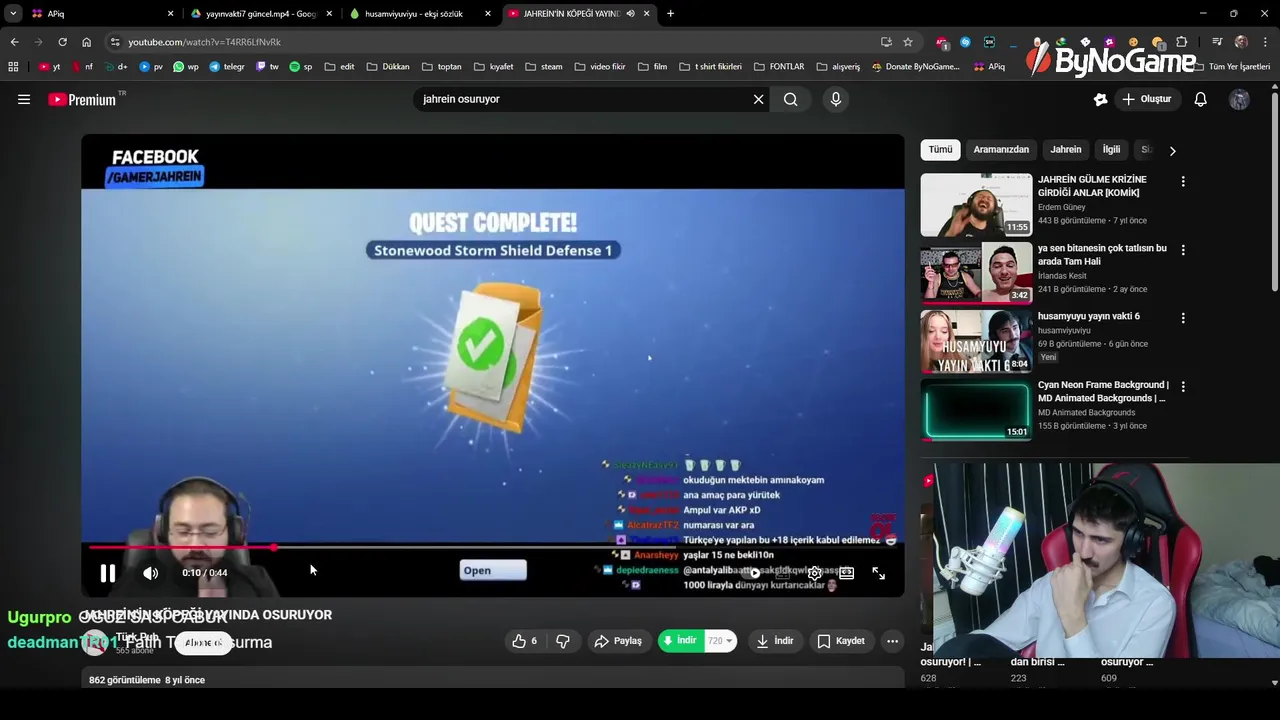The height and width of the screenshot is (720, 1280).
Task: Open options for JAHREİN GÜLME KRİZİNE video
Action: (1183, 182)
